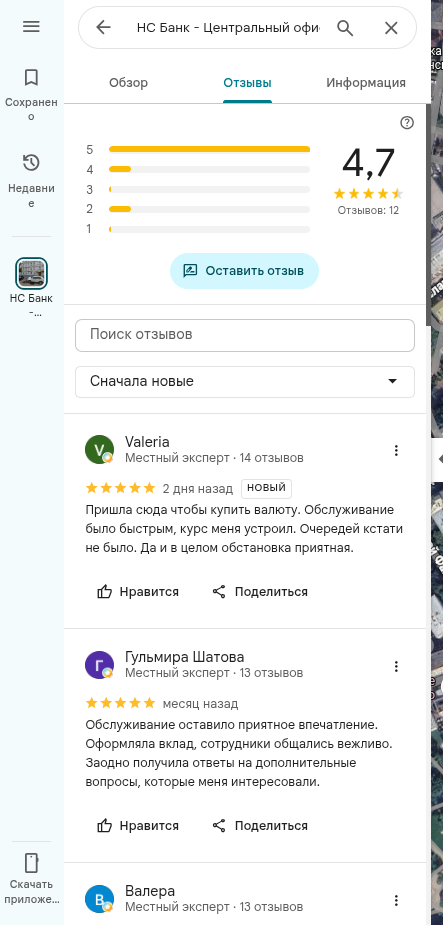443x925 pixels.
Task: Open Гульмира Шатова name link
Action: pyautogui.click(x=184, y=657)
